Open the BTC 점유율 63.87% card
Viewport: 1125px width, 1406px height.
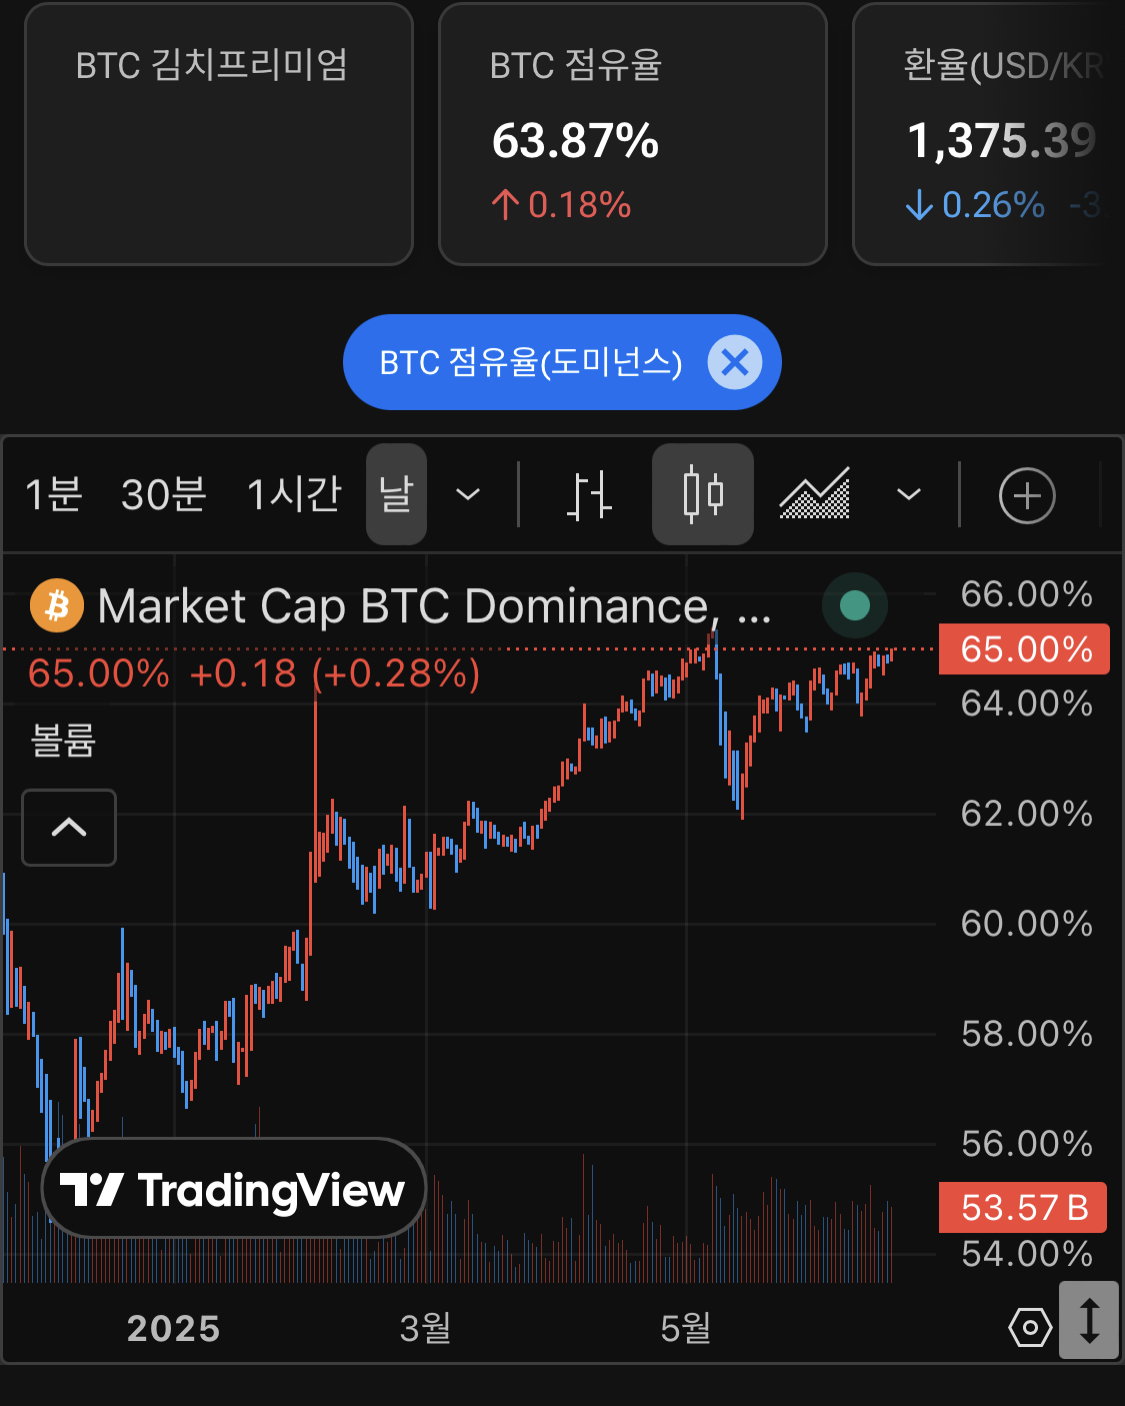(x=633, y=134)
